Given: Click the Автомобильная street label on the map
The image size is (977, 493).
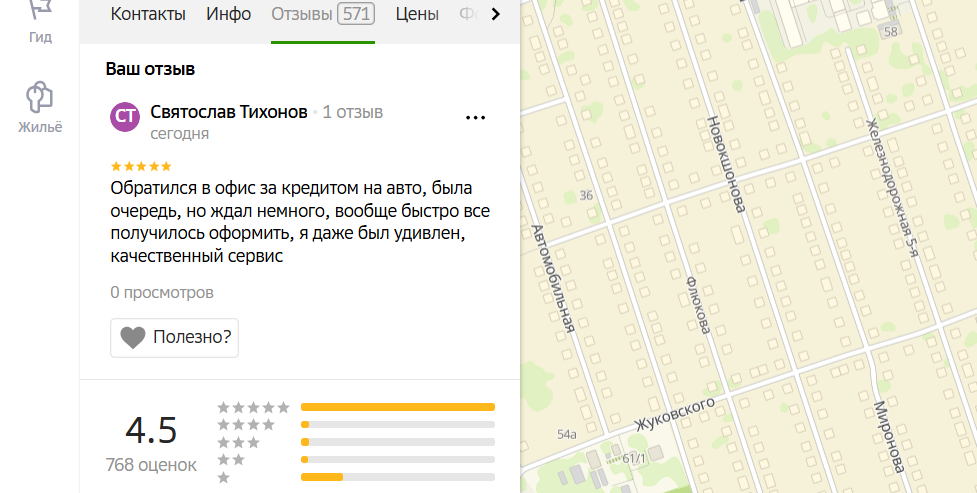Looking at the screenshot, I should 552,278.
